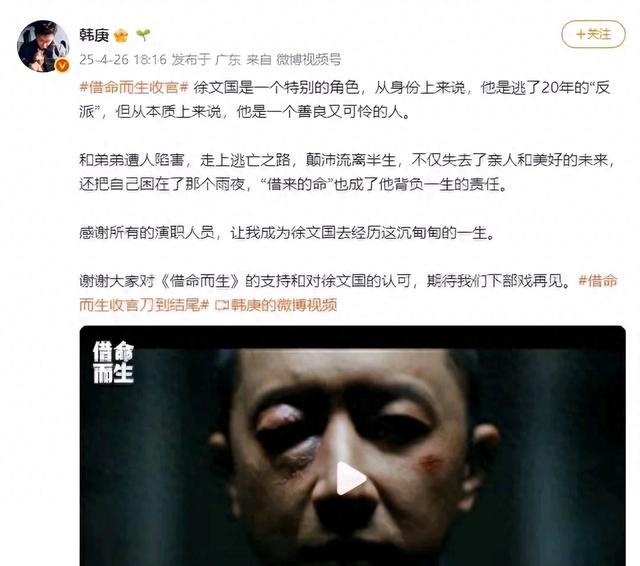The width and height of the screenshot is (640, 566).
Task: Click the crown membership icon
Action: 121,36
